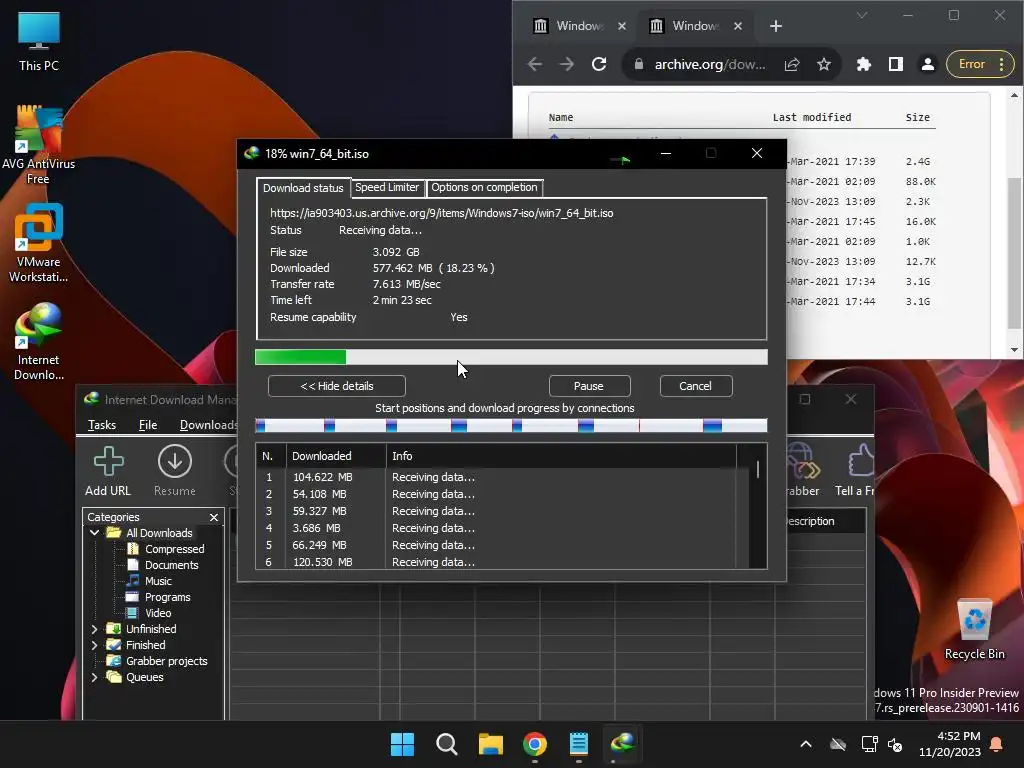Expand the Finished category
Viewport: 1024px width, 768px height.
coord(95,645)
